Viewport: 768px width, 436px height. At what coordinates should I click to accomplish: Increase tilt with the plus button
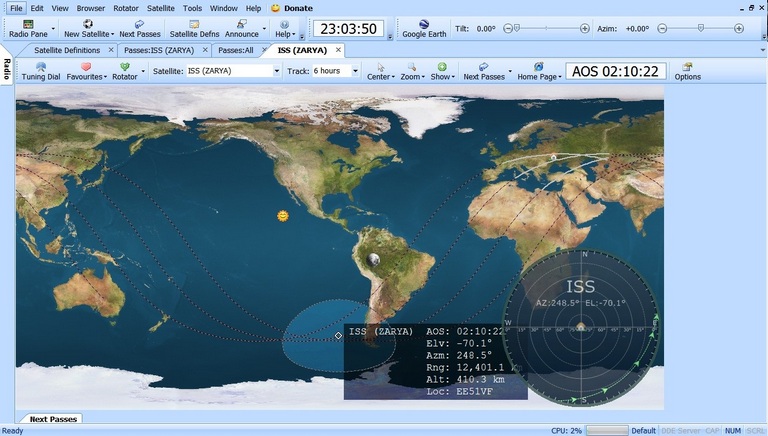click(585, 29)
